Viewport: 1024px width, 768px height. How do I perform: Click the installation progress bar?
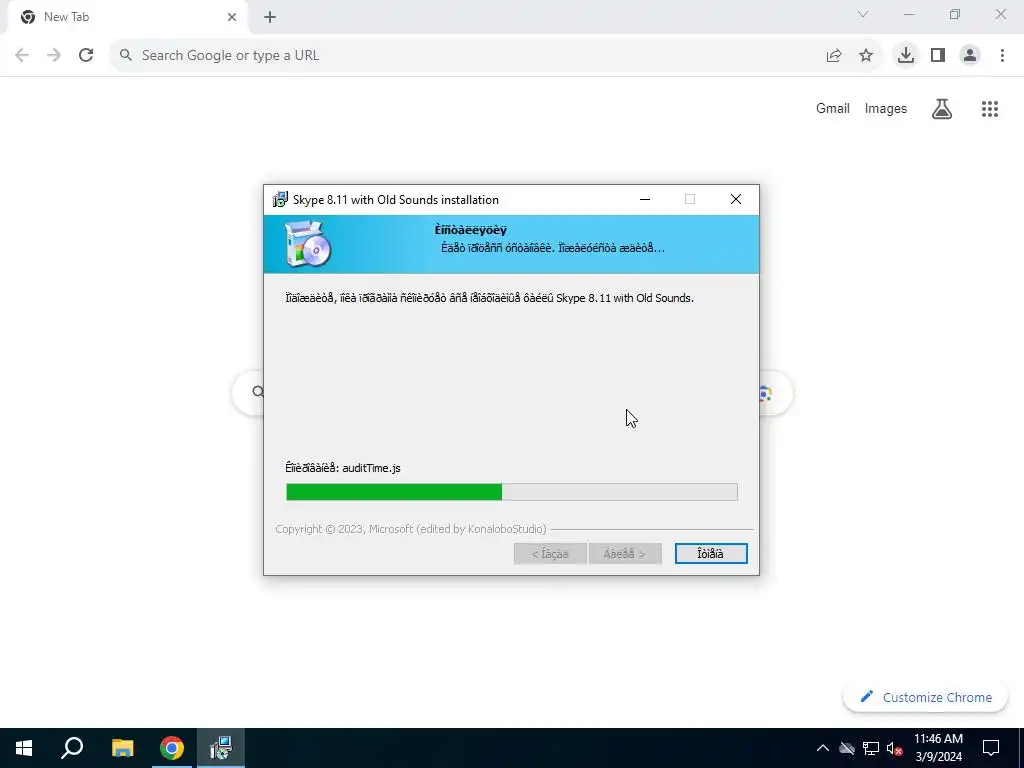(512, 492)
